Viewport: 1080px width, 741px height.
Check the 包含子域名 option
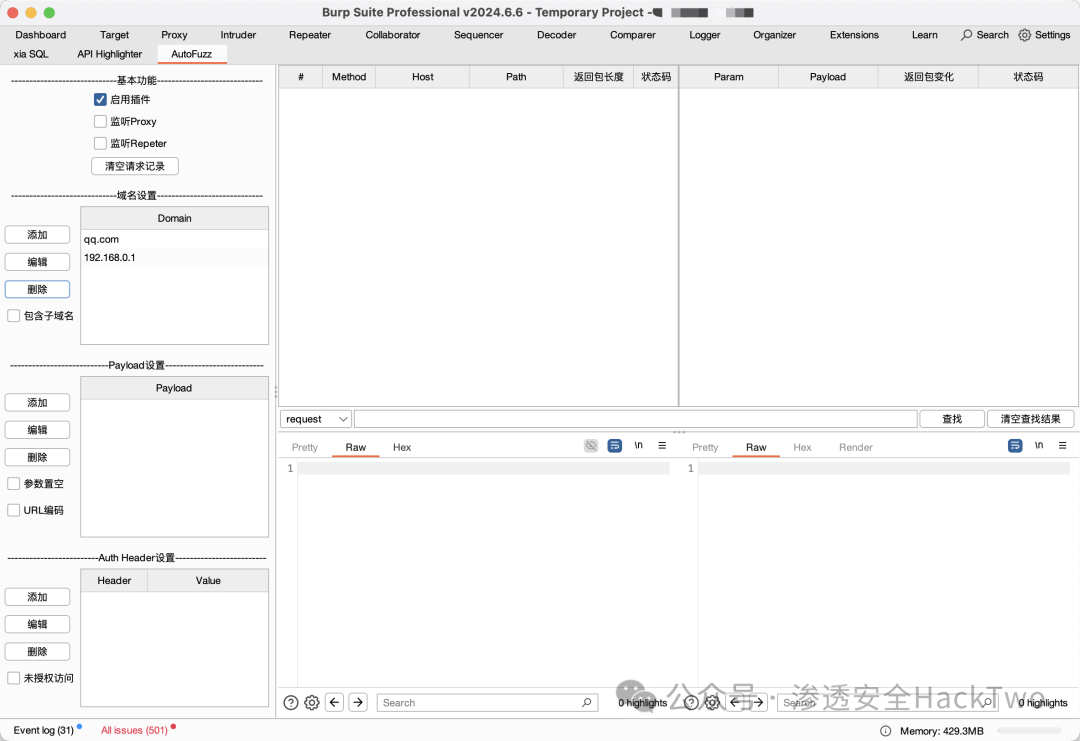[x=13, y=315]
